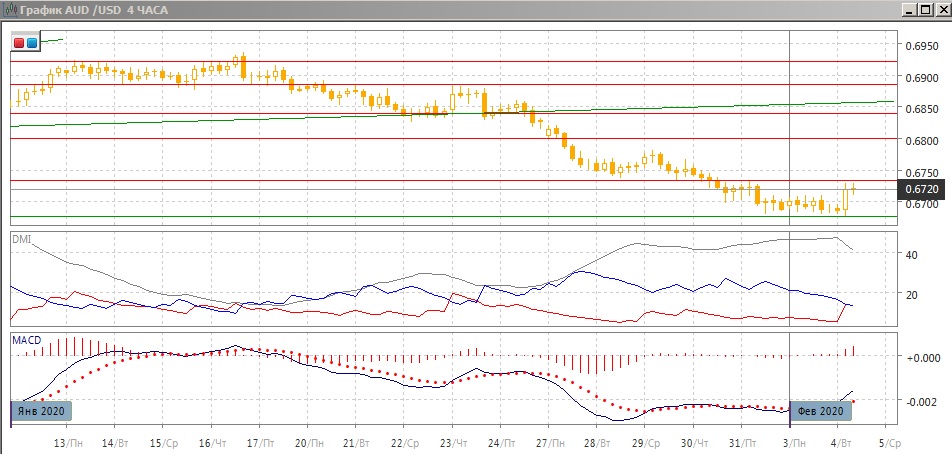
Task: Click the 0.6700 price axis label
Action: [922, 205]
